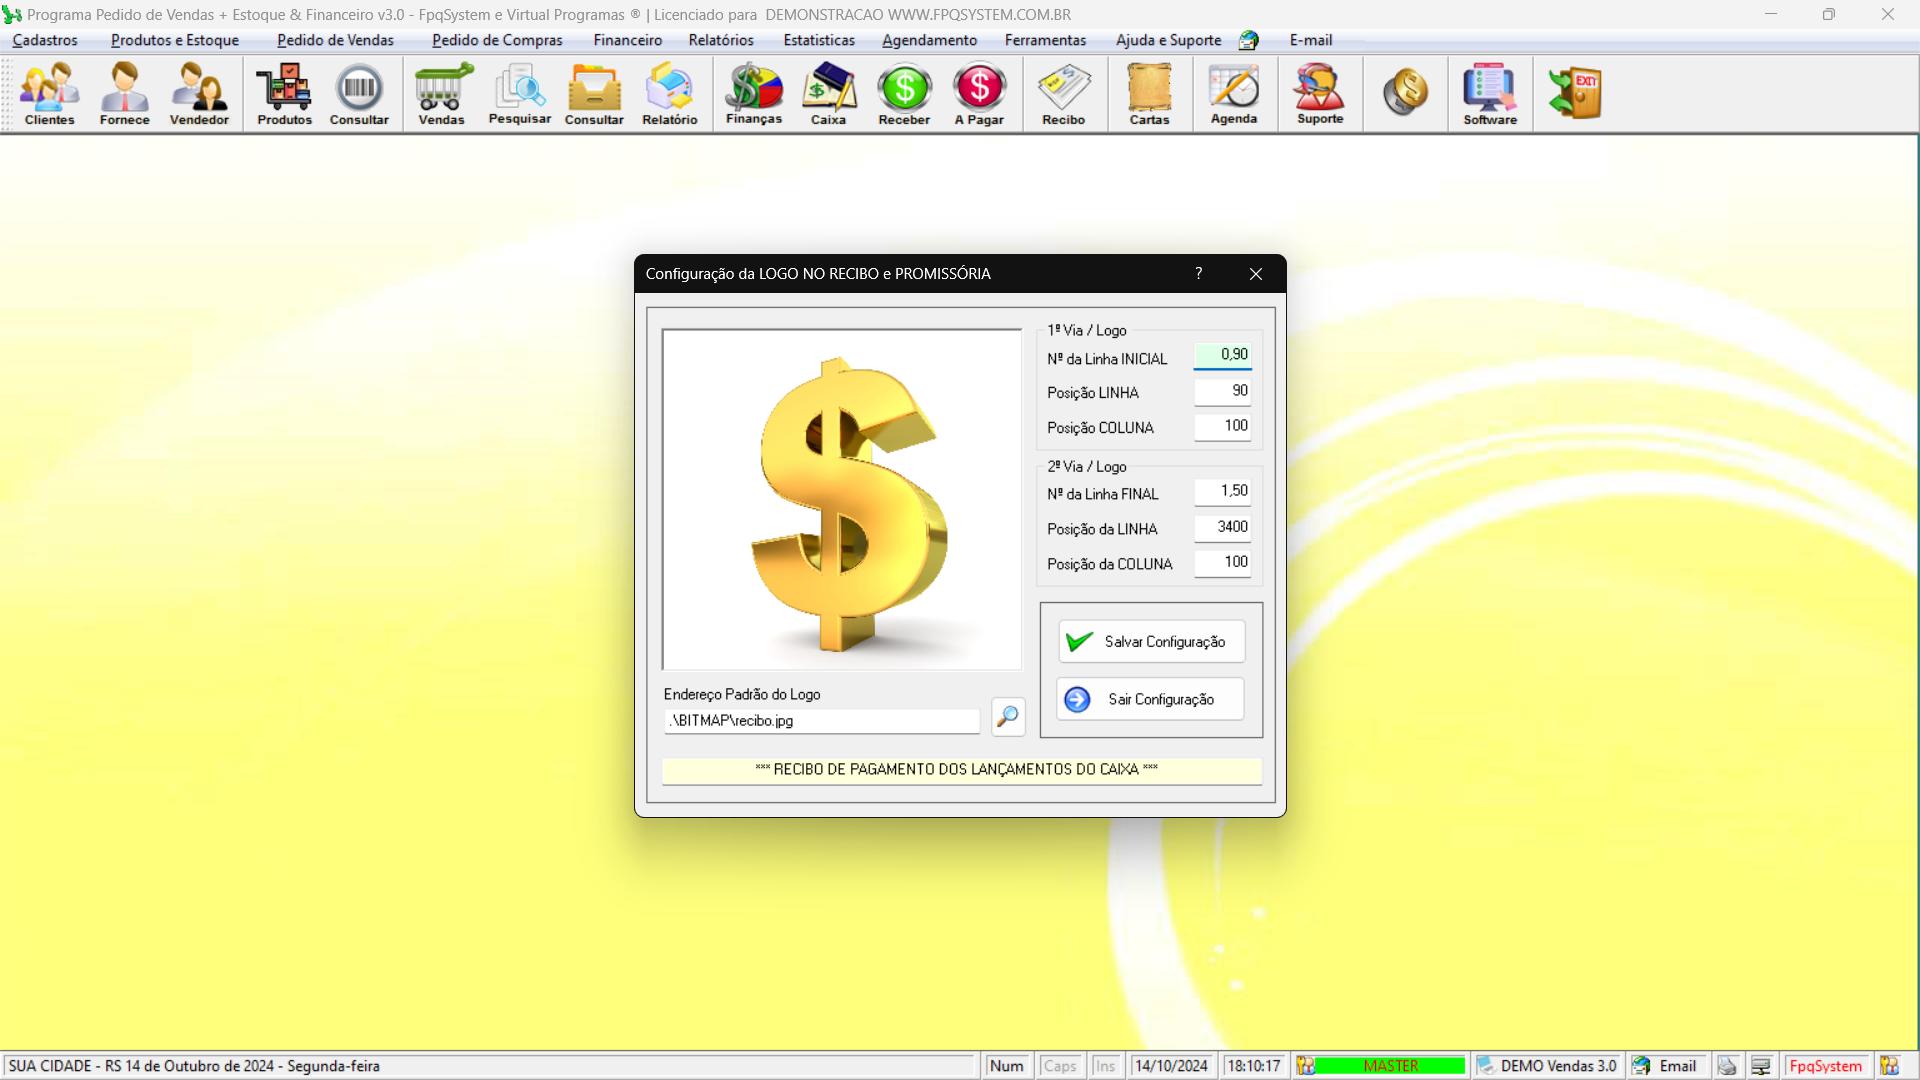The height and width of the screenshot is (1080, 1920).
Task: Open the Cadastros menu
Action: click(45, 40)
